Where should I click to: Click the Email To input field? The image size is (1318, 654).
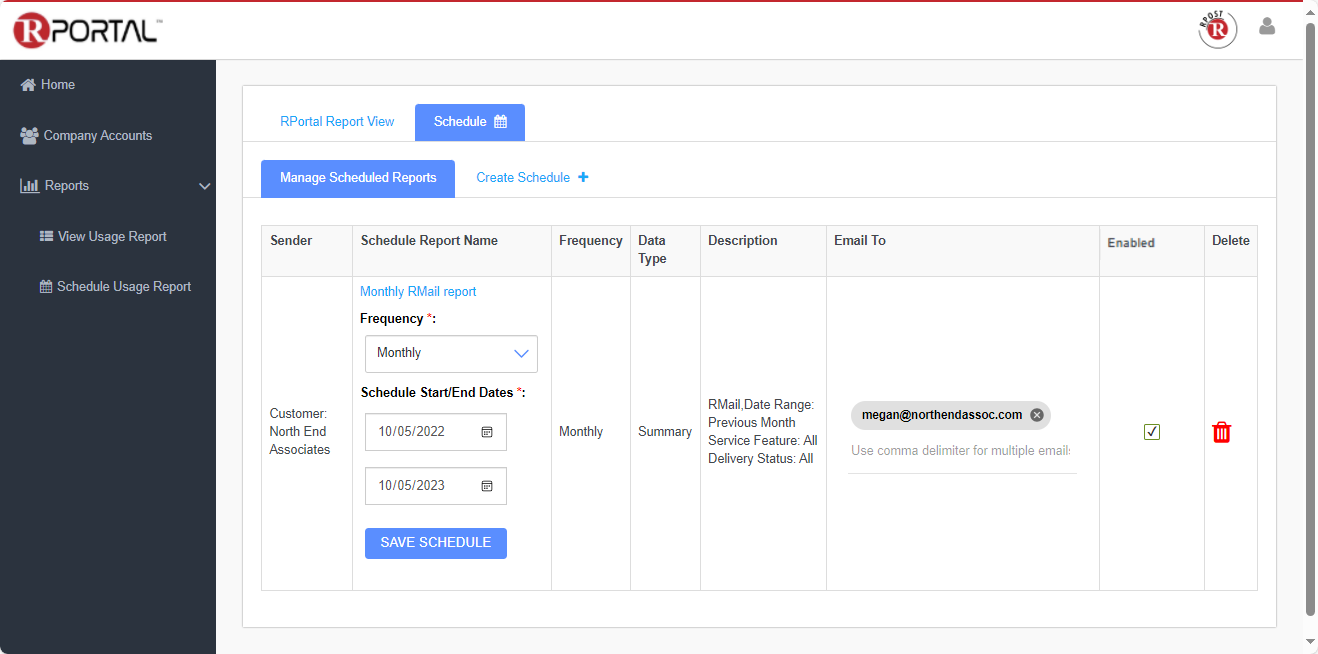click(x=960, y=451)
